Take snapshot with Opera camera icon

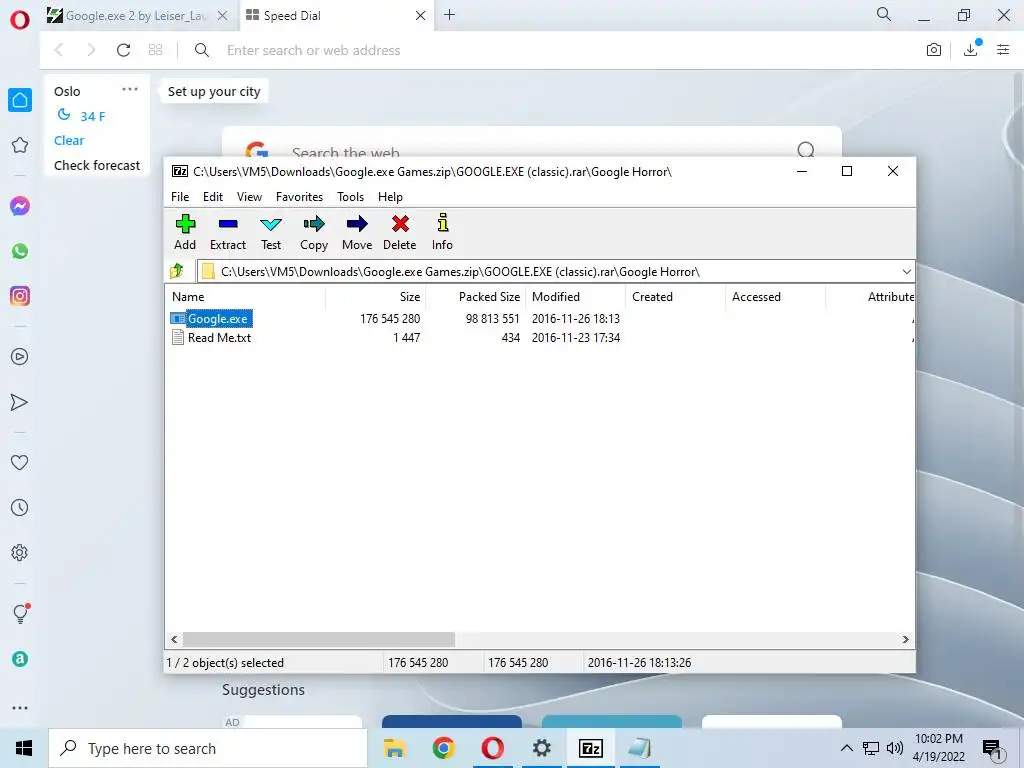(x=934, y=50)
